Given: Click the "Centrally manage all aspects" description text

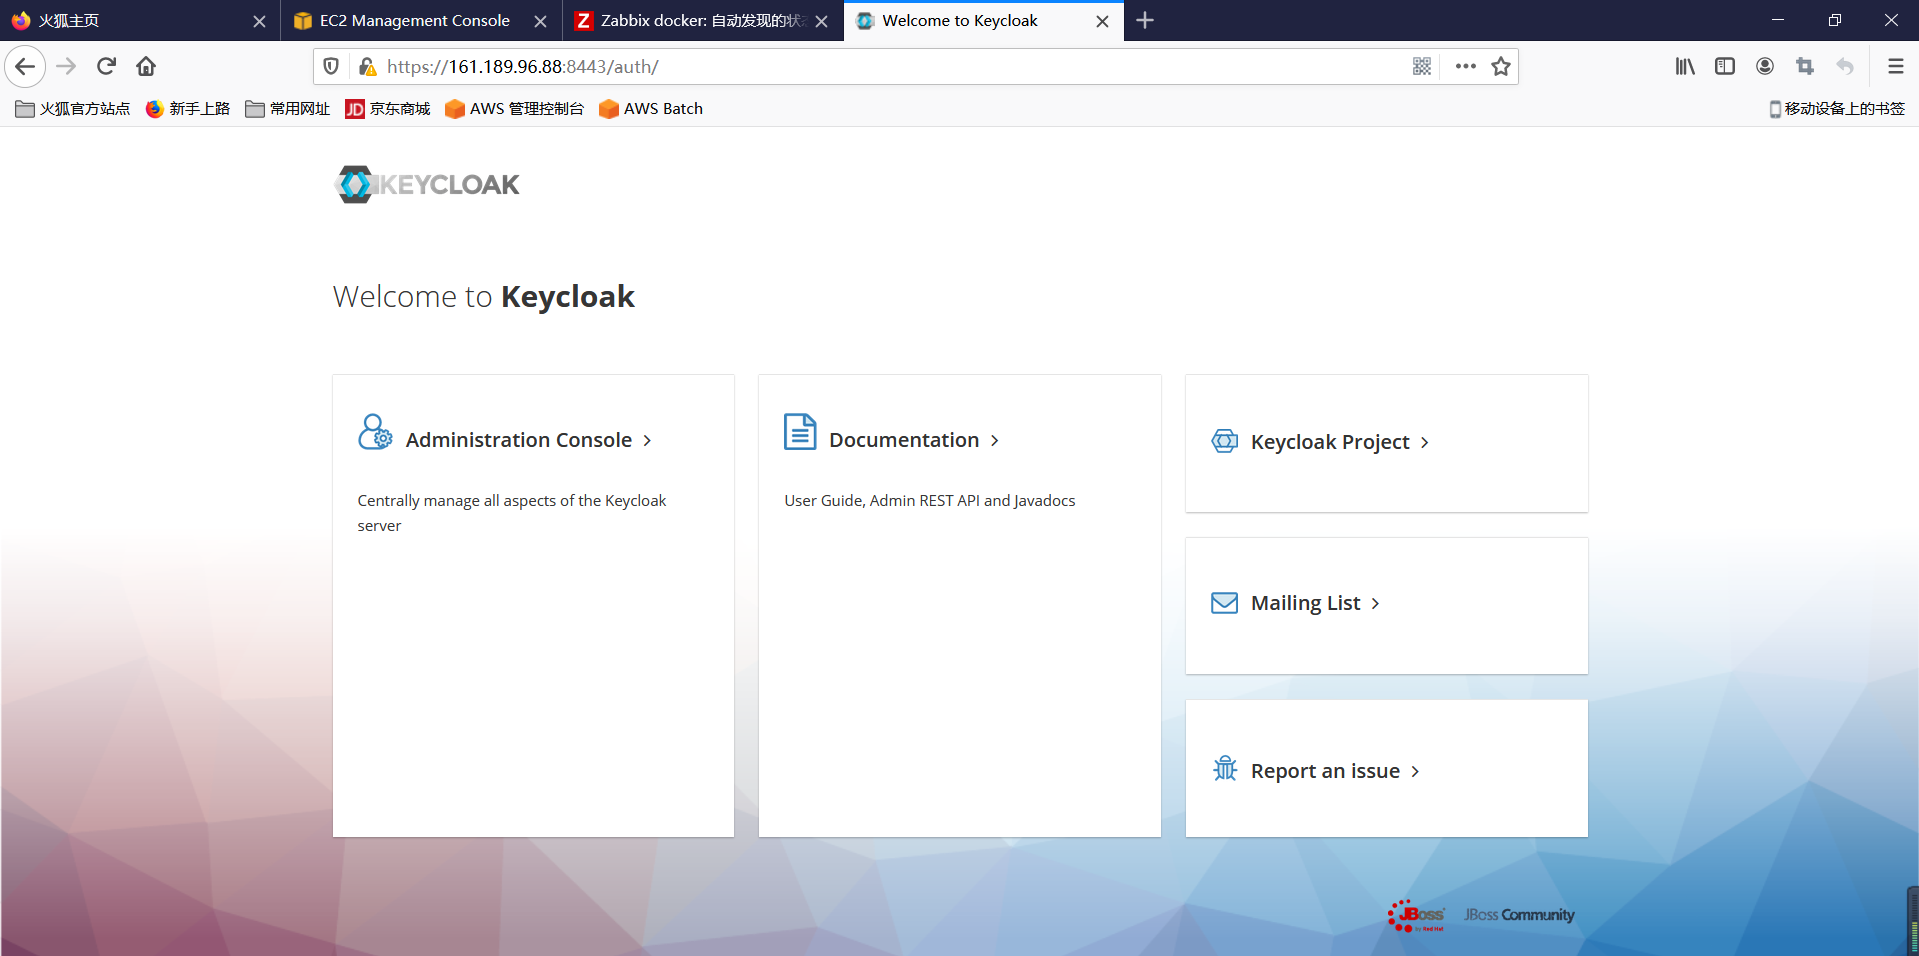Looking at the screenshot, I should (x=511, y=513).
